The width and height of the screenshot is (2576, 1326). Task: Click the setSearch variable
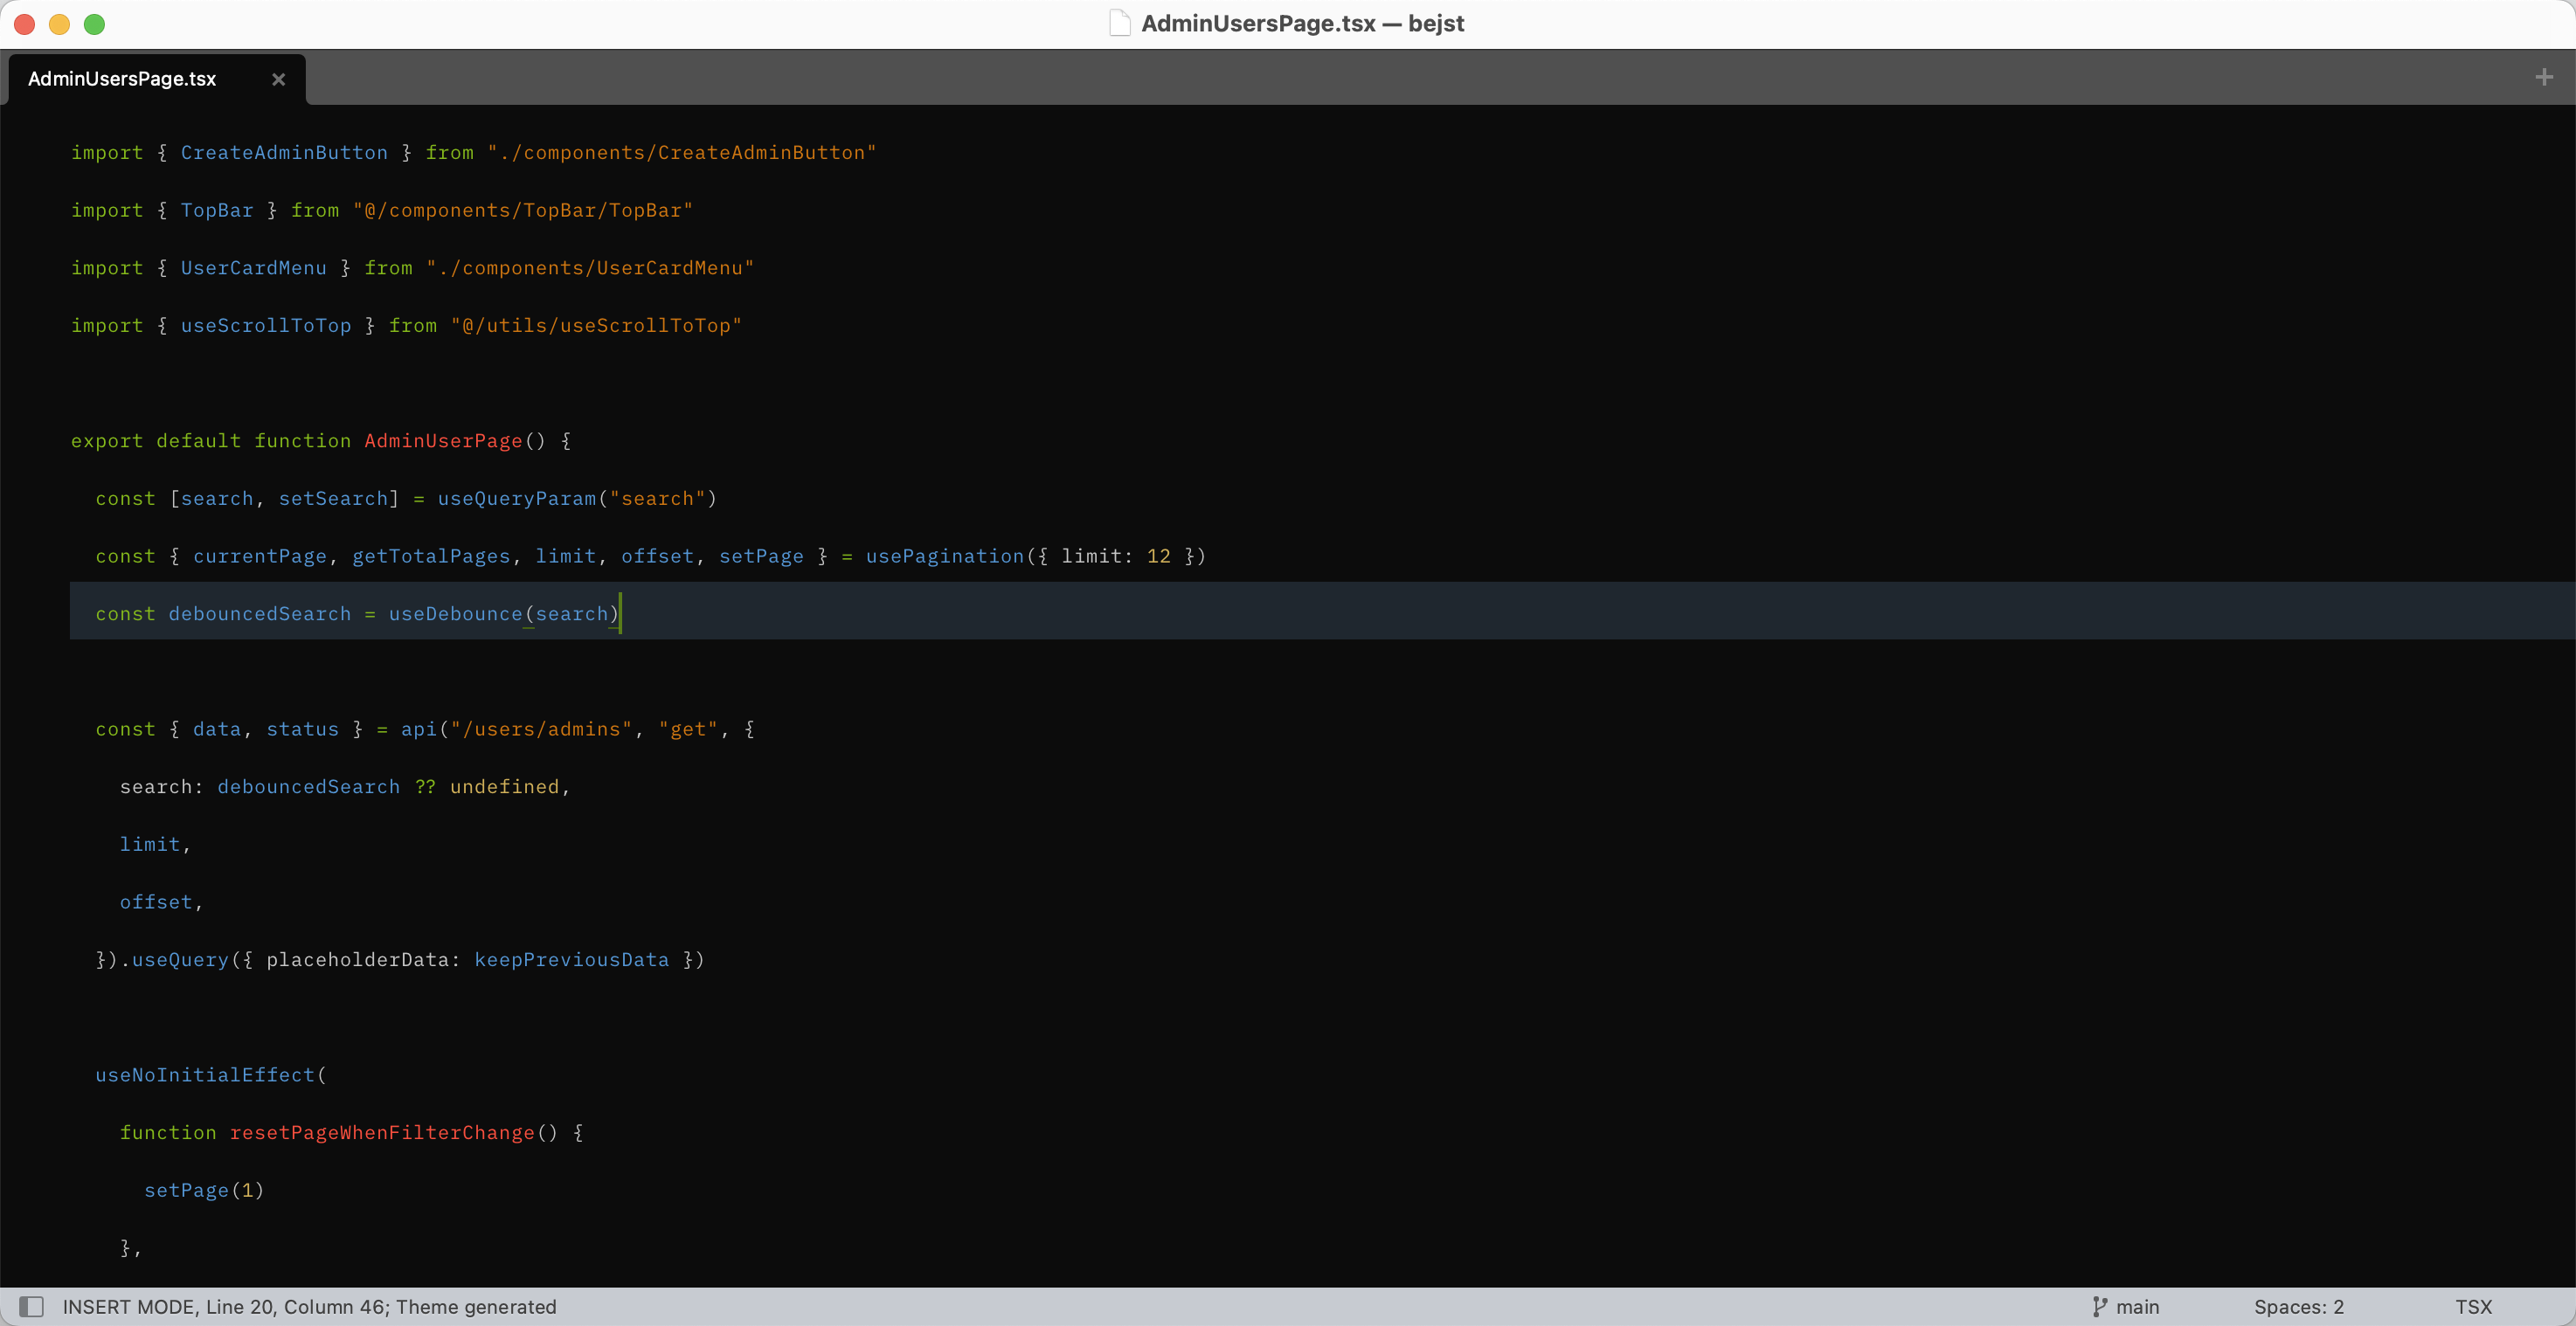(x=333, y=498)
